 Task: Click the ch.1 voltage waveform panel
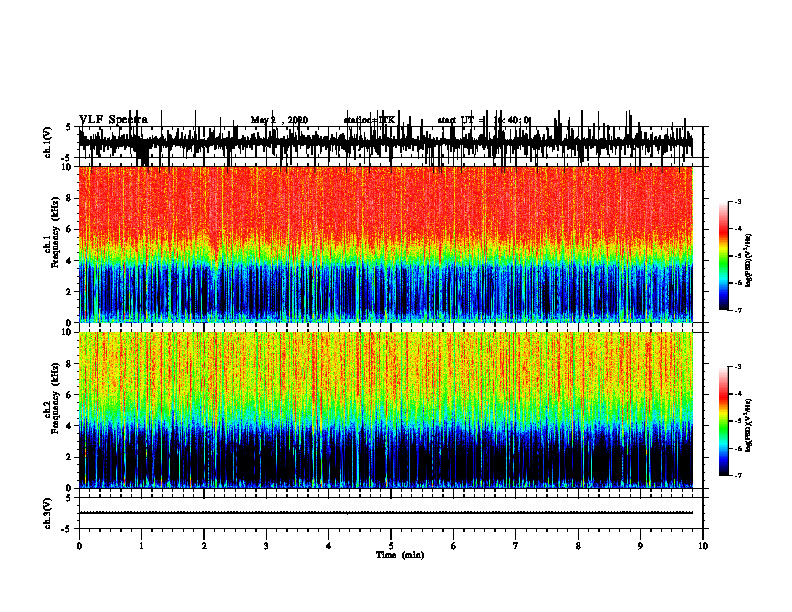[391, 142]
